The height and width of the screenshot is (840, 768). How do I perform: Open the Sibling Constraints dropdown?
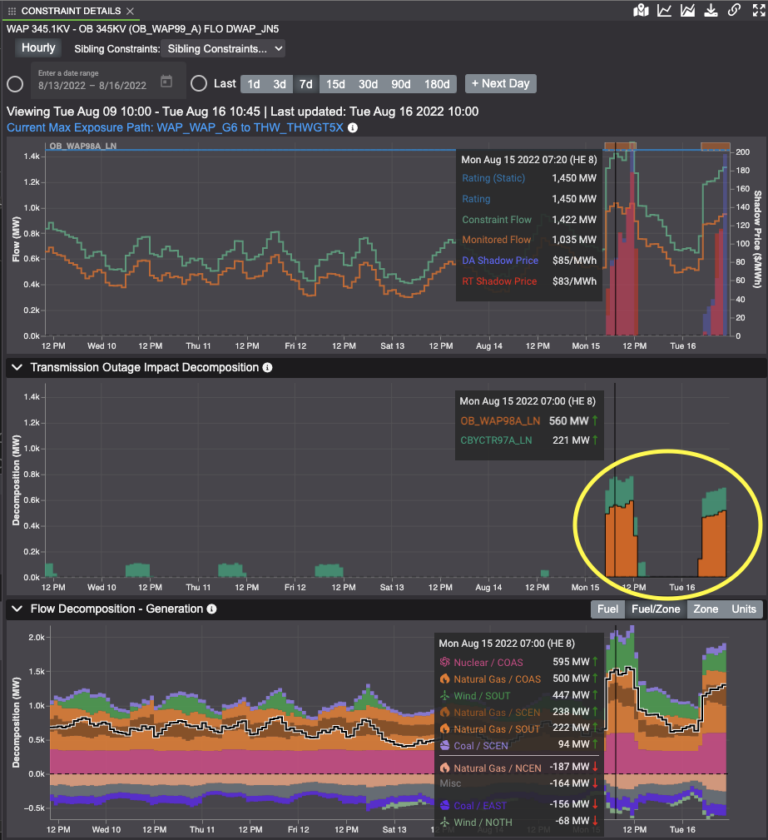[x=224, y=48]
